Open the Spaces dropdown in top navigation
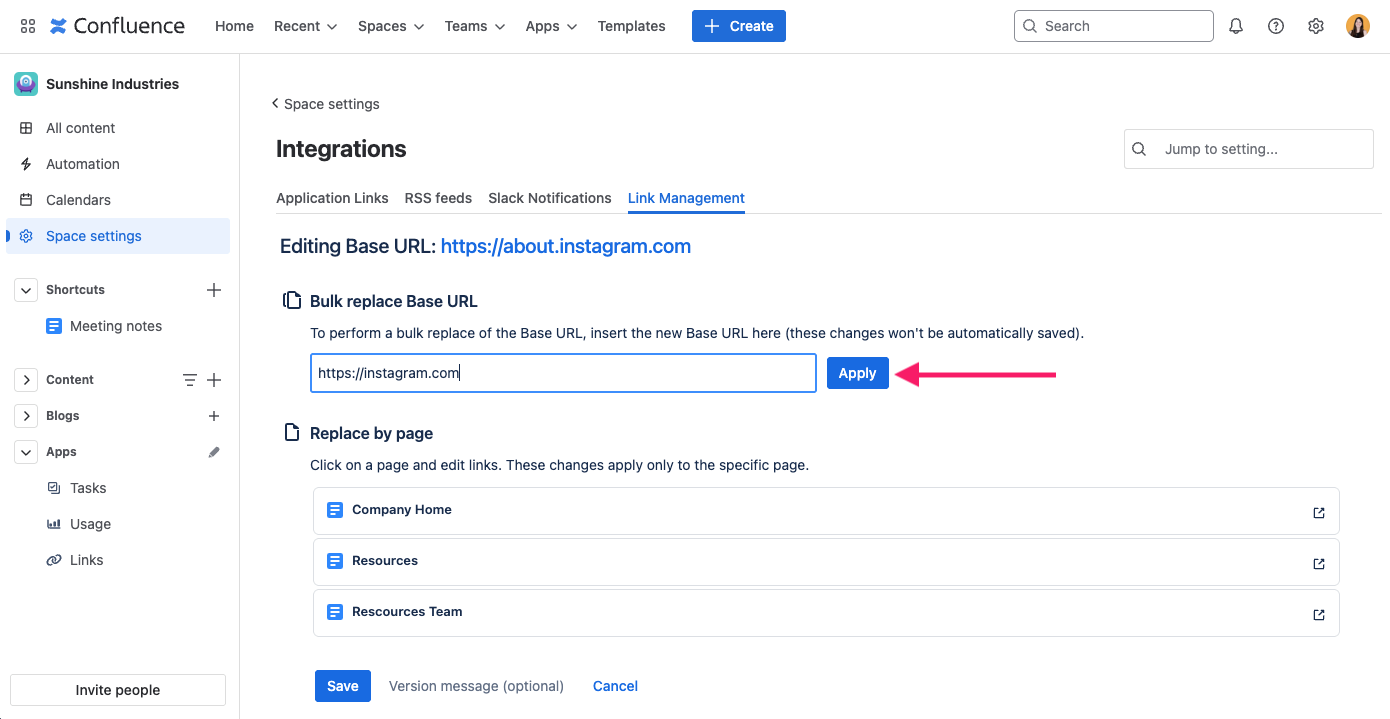The height and width of the screenshot is (719, 1390). (x=390, y=26)
